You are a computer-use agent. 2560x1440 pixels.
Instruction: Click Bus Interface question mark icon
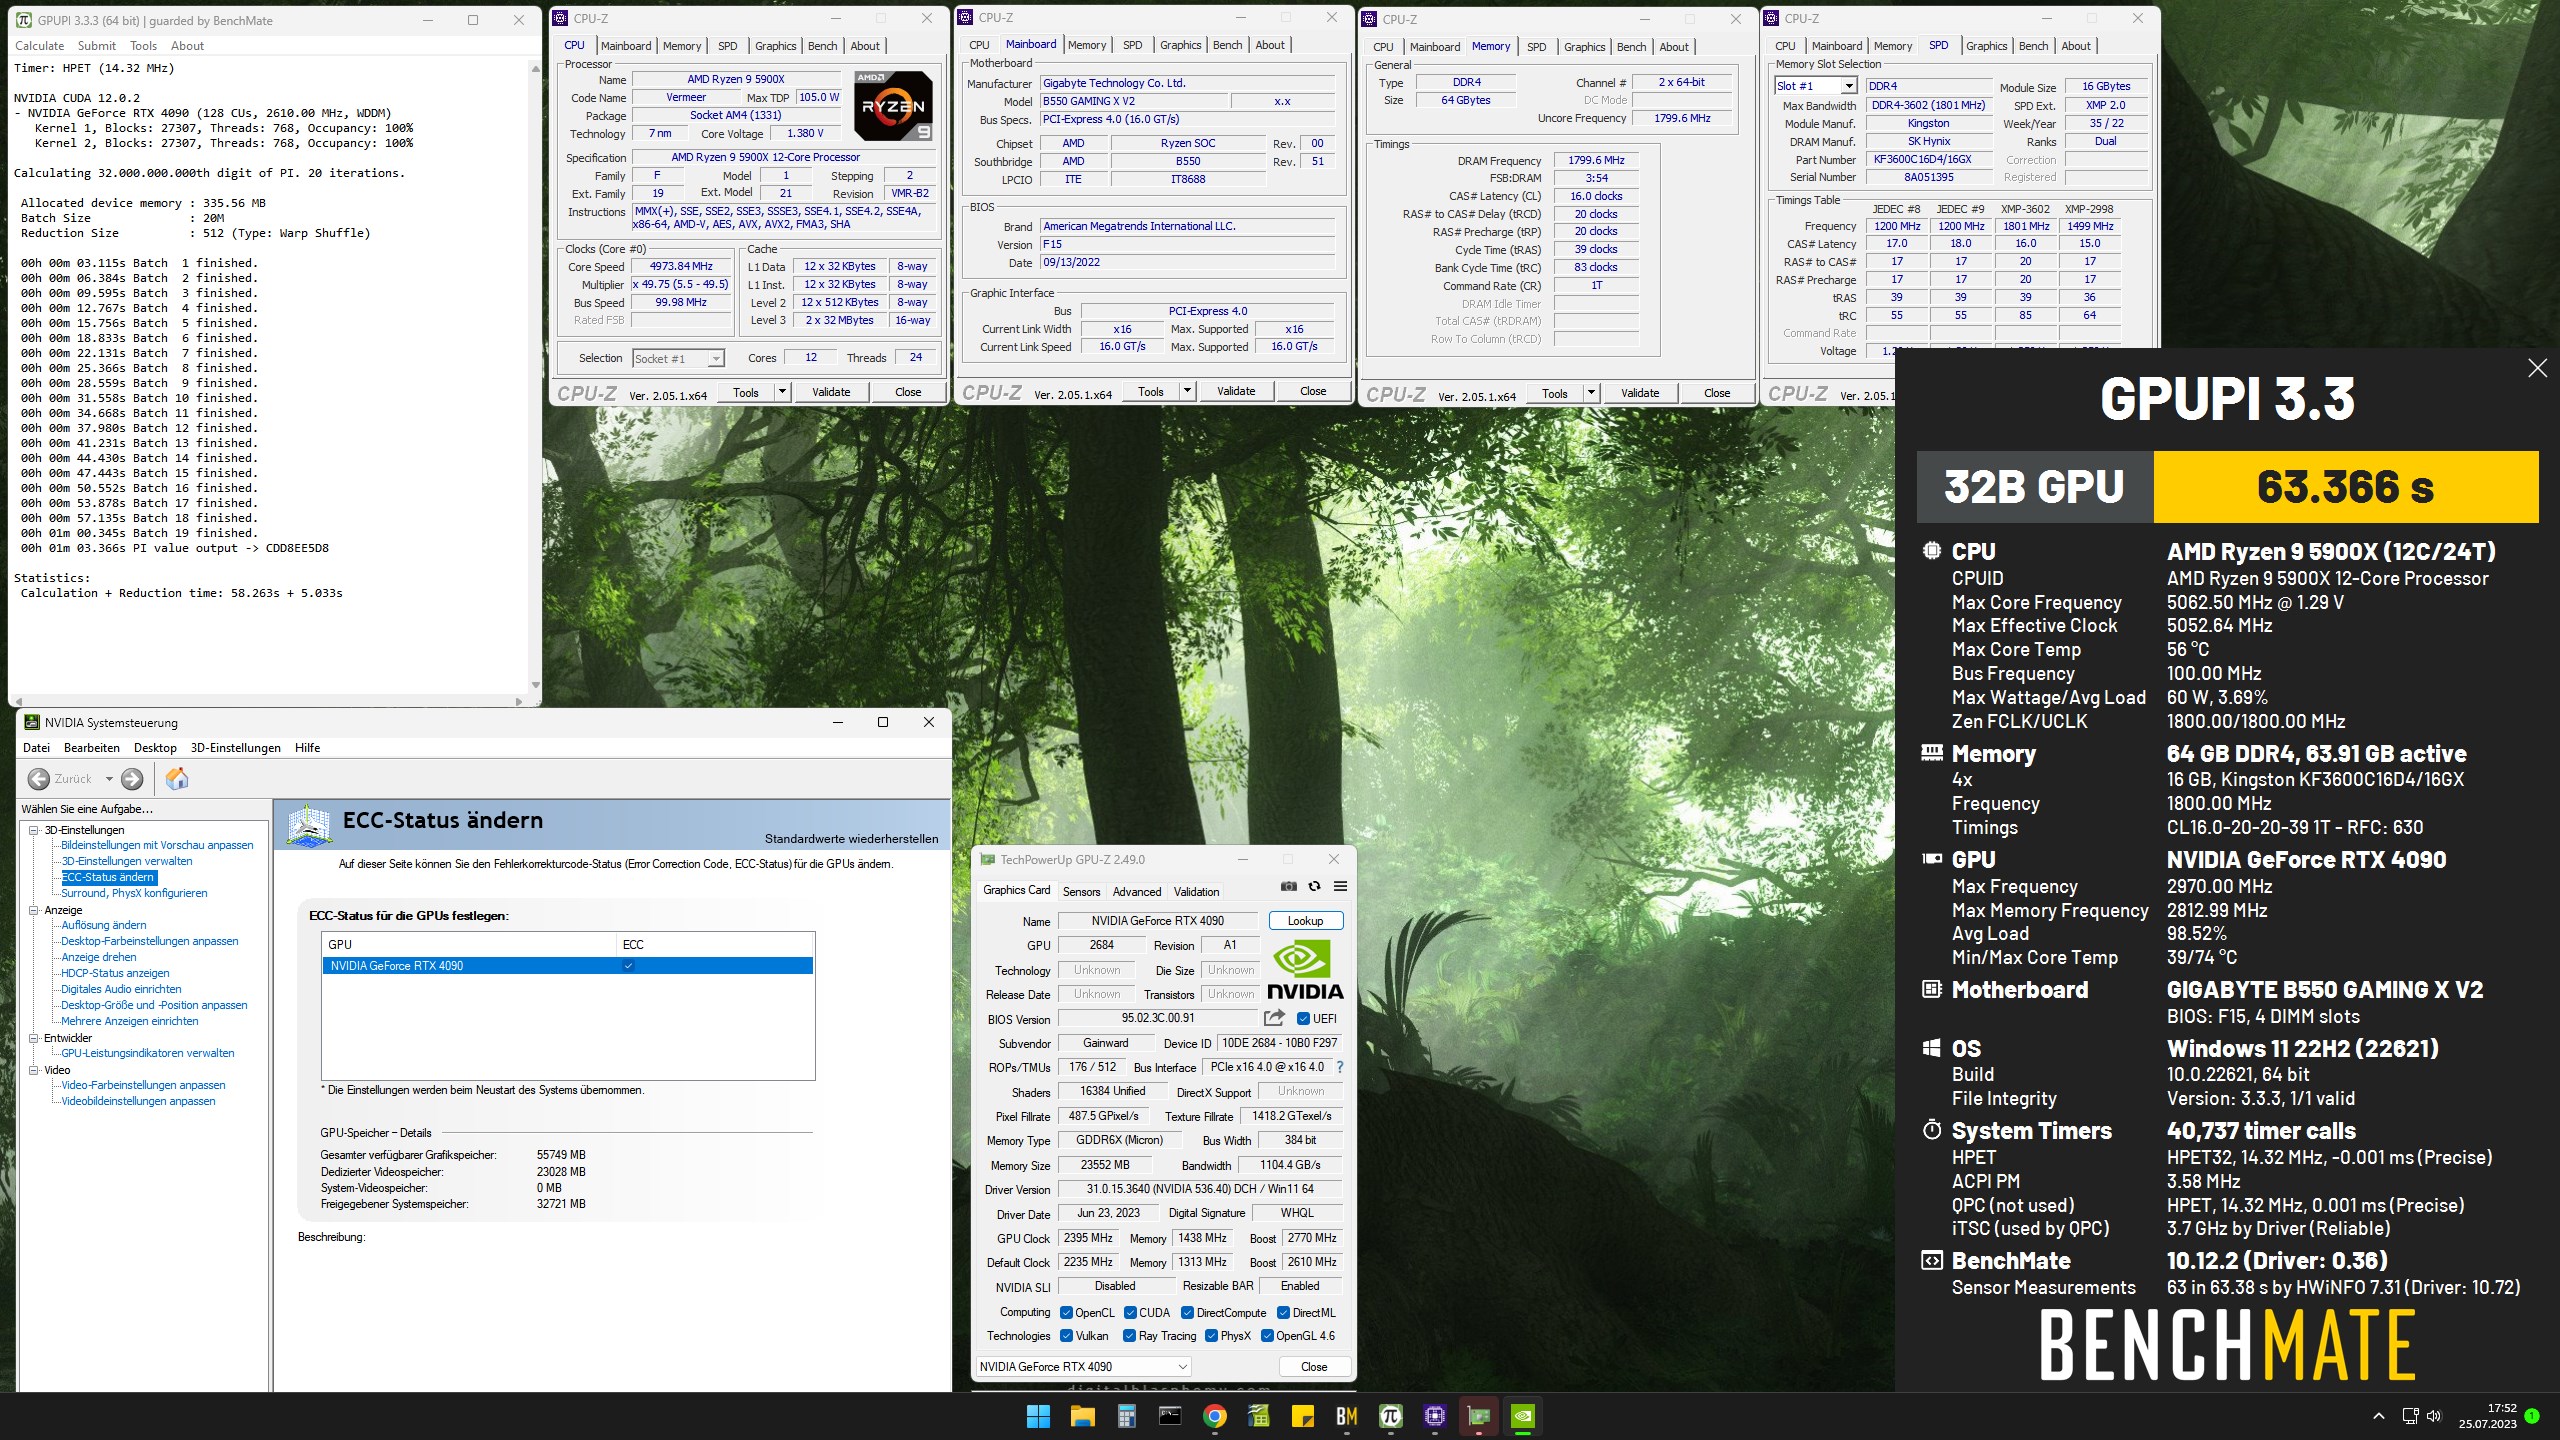1340,1067
